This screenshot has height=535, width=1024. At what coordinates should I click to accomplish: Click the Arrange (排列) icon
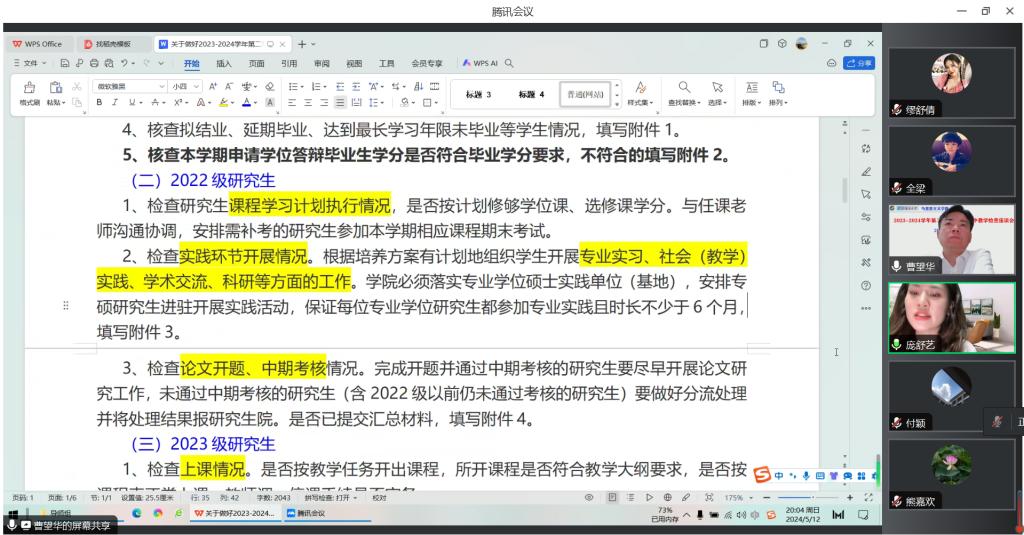(778, 87)
